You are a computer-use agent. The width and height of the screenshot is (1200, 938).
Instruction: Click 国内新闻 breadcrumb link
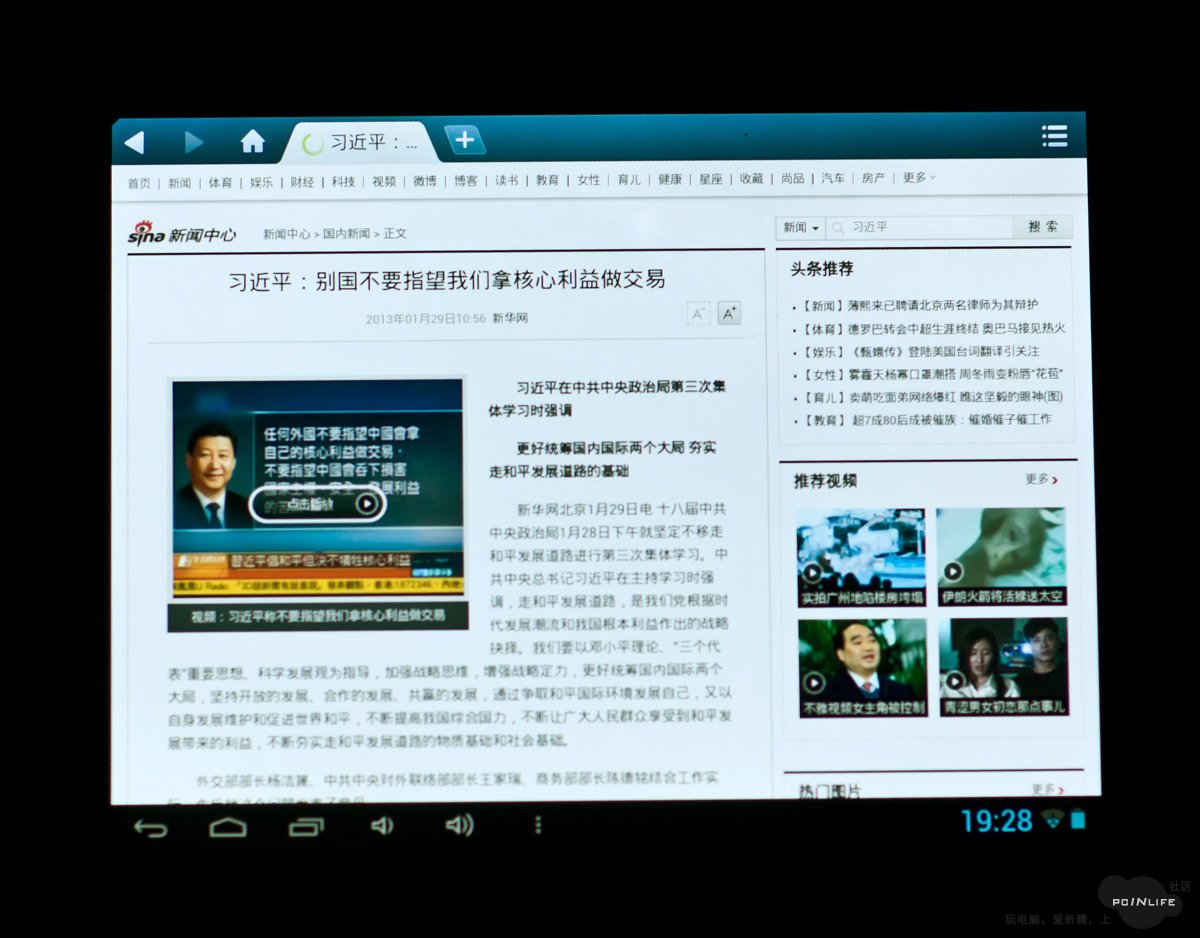(346, 233)
